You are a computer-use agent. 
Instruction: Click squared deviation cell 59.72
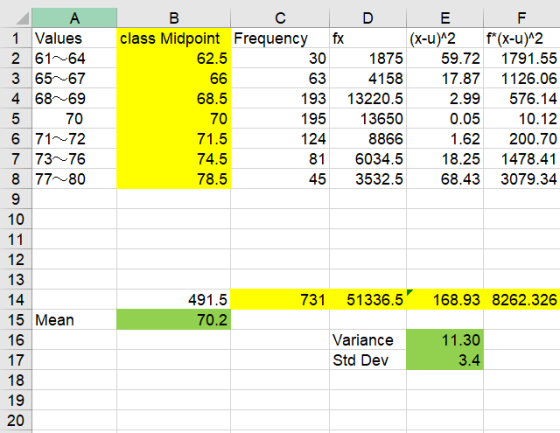tap(445, 58)
